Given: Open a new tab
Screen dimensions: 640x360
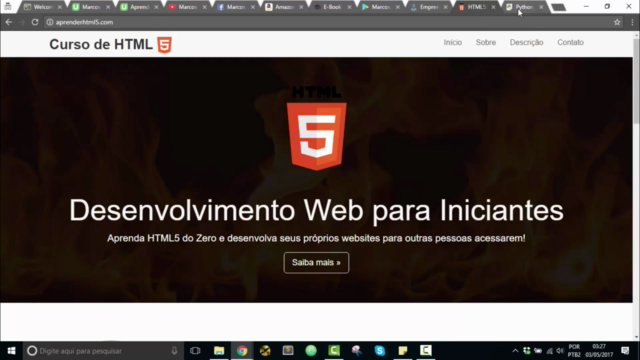Looking at the screenshot, I should pyautogui.click(x=558, y=7).
